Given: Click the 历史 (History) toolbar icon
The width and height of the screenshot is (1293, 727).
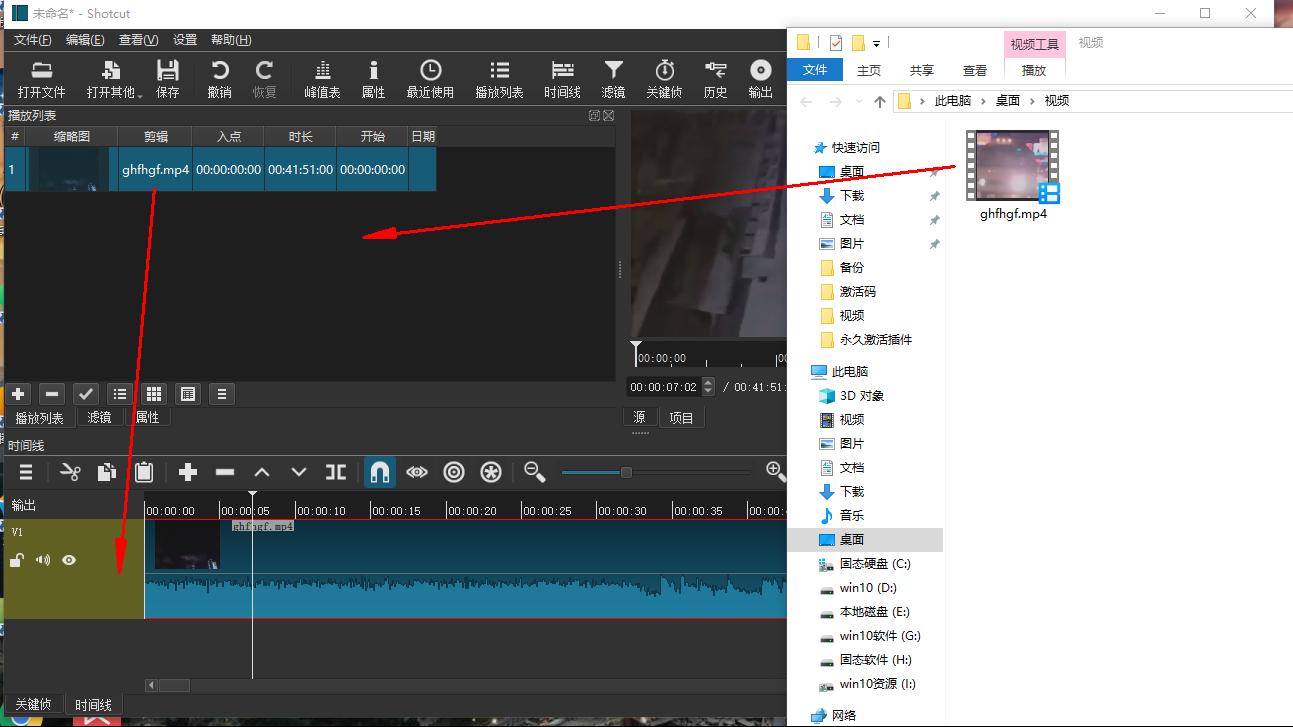Looking at the screenshot, I should coord(714,78).
